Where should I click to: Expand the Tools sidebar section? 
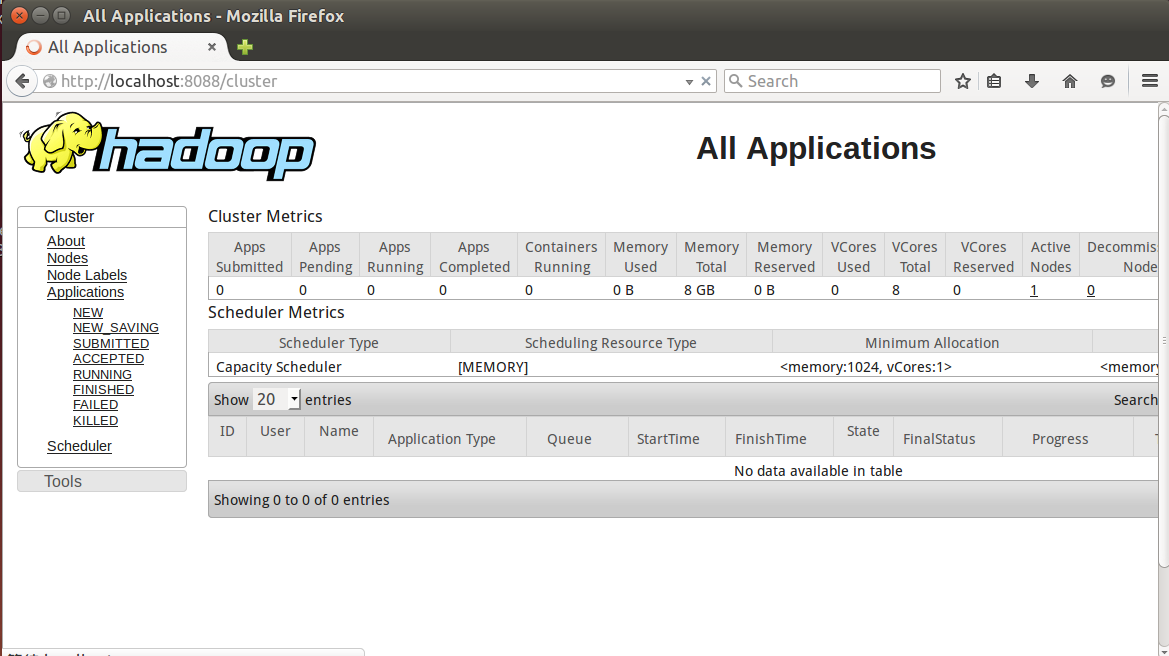point(102,482)
